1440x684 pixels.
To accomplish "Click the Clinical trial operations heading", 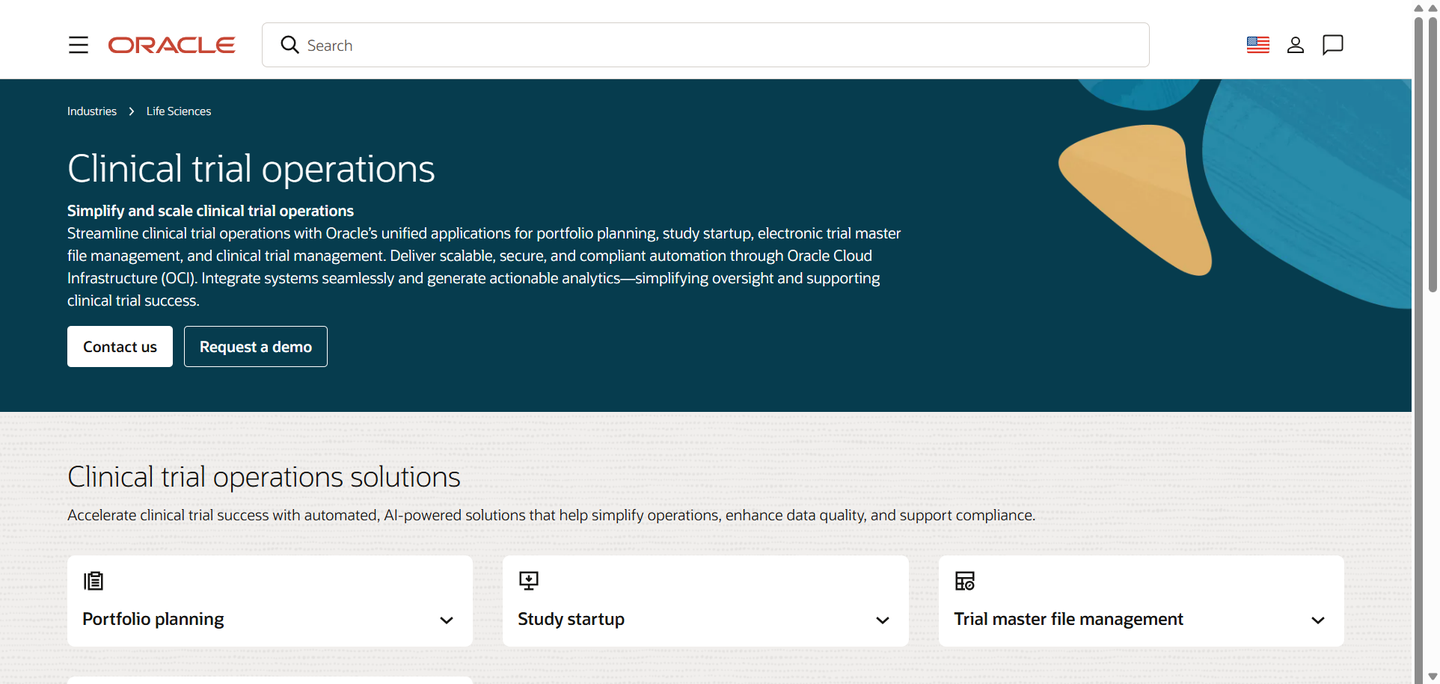I will point(251,168).
